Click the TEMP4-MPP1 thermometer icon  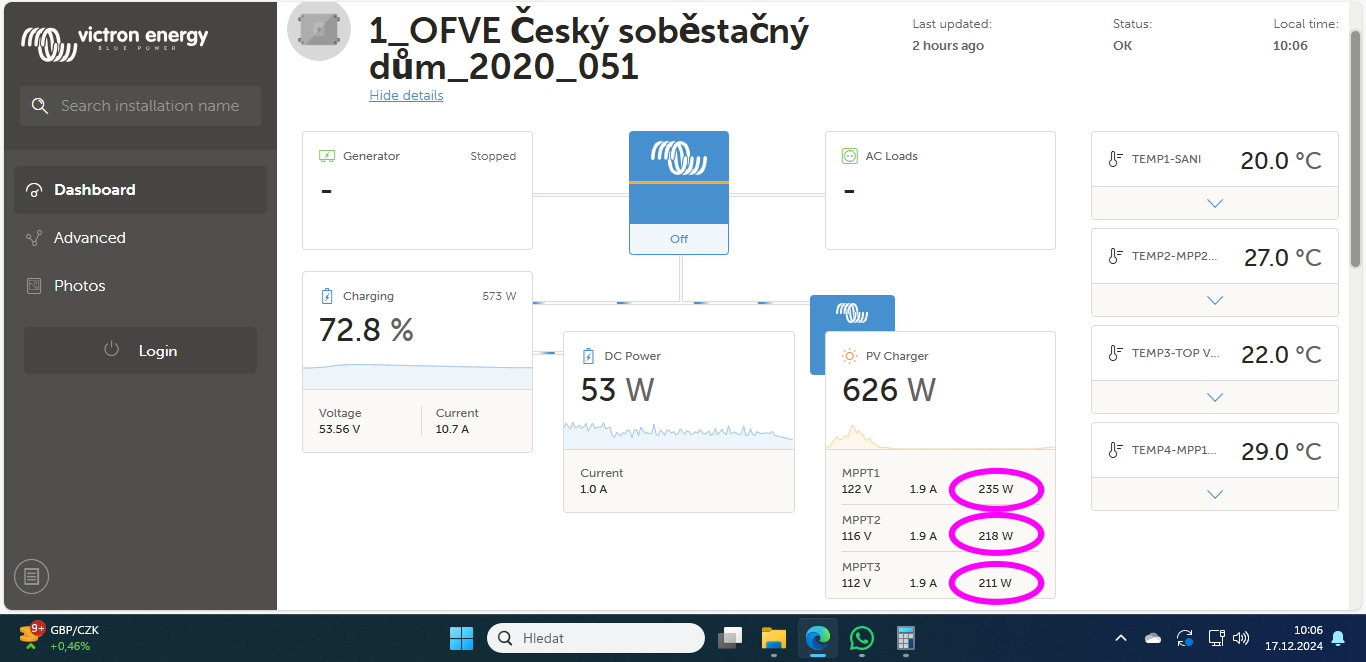1115,450
